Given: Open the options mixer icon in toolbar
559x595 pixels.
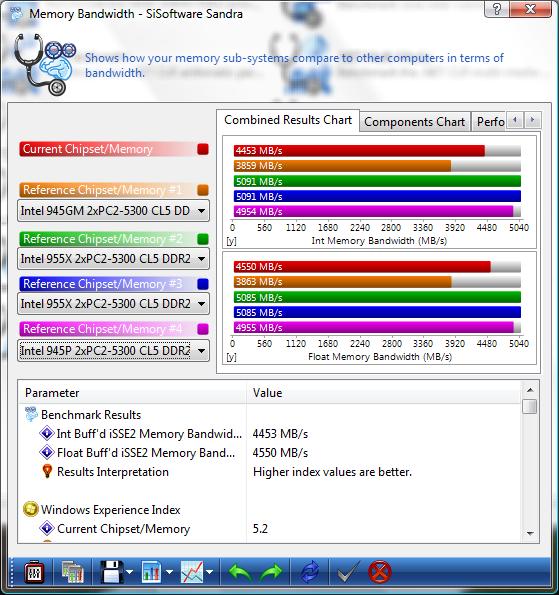Looking at the screenshot, I should pyautogui.click(x=34, y=572).
